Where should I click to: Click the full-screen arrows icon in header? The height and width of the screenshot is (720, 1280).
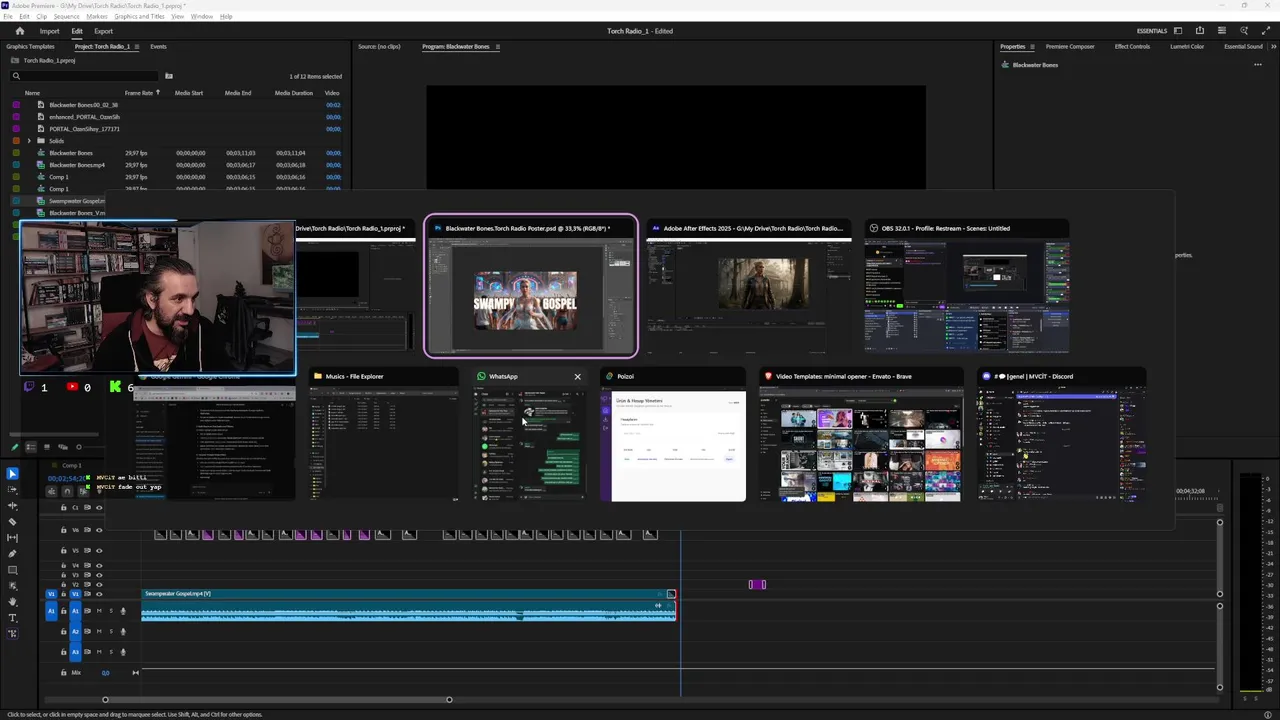pos(1266,31)
